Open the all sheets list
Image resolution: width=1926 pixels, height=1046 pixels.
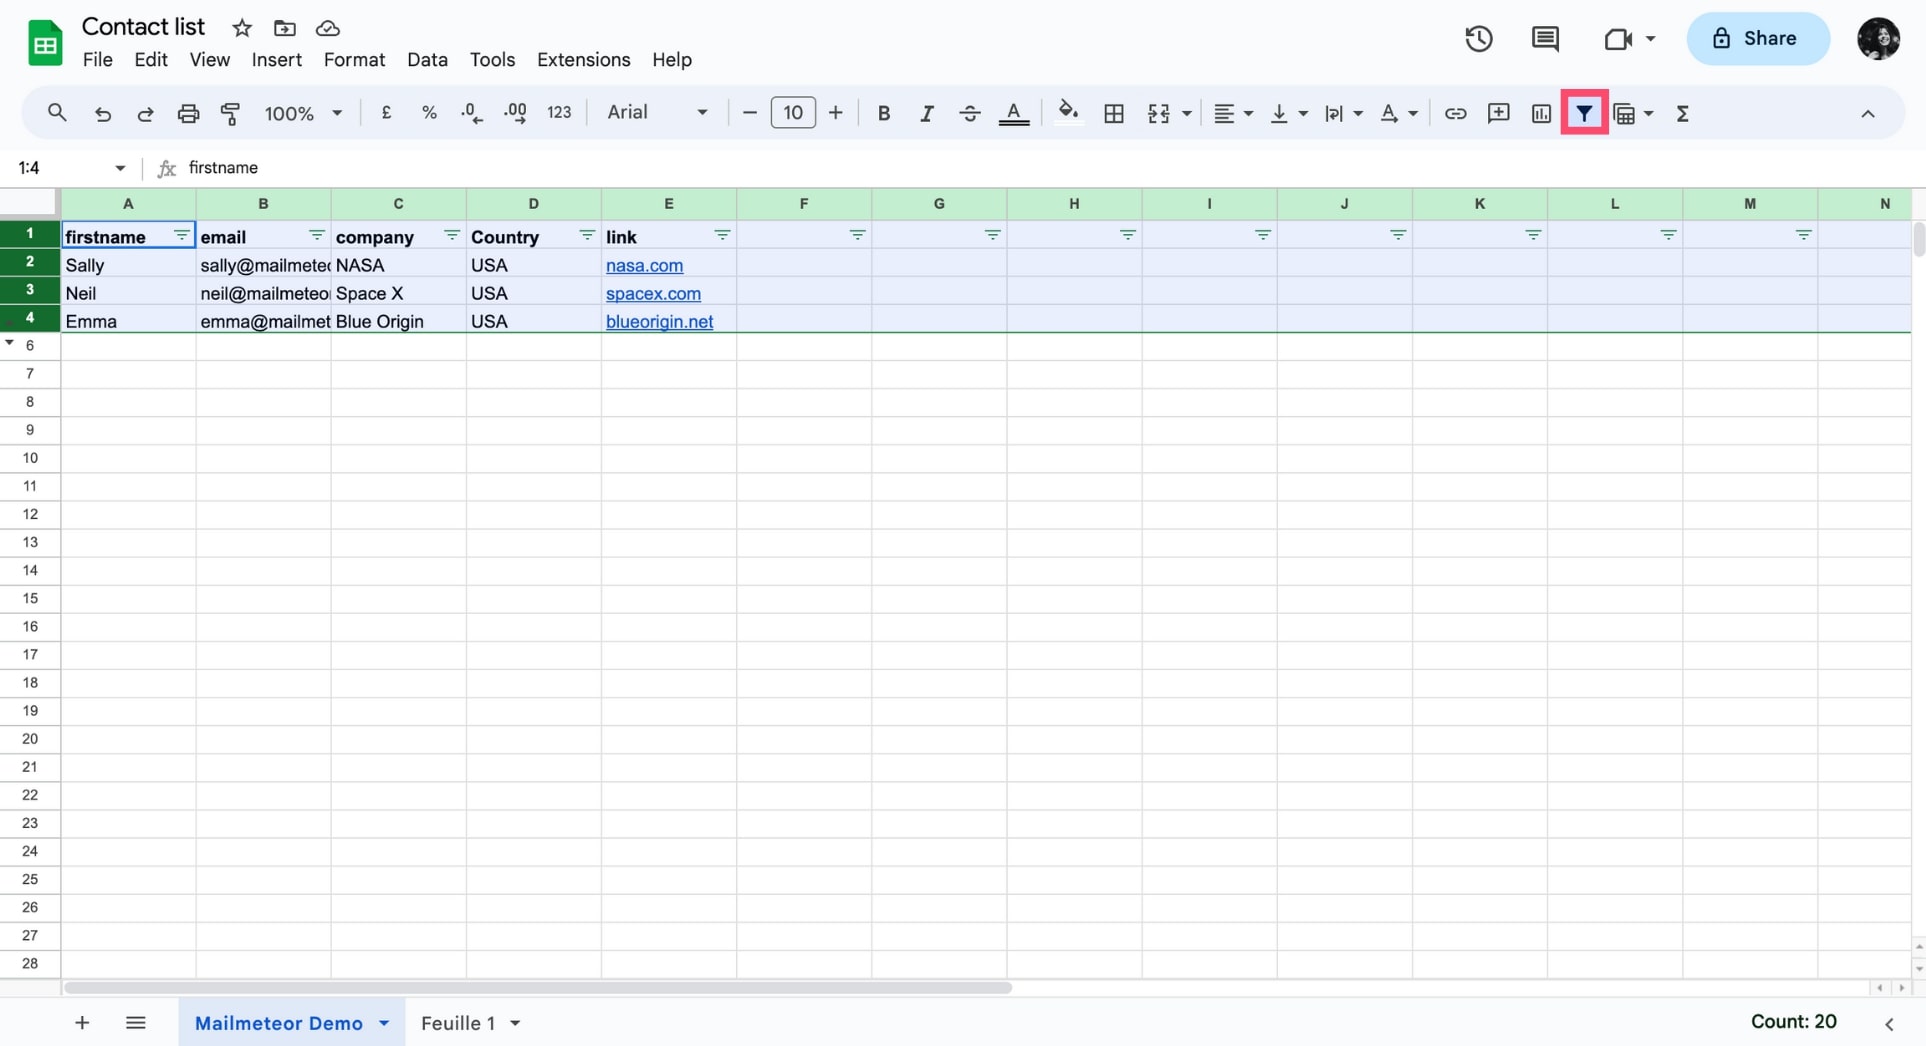tap(136, 1022)
